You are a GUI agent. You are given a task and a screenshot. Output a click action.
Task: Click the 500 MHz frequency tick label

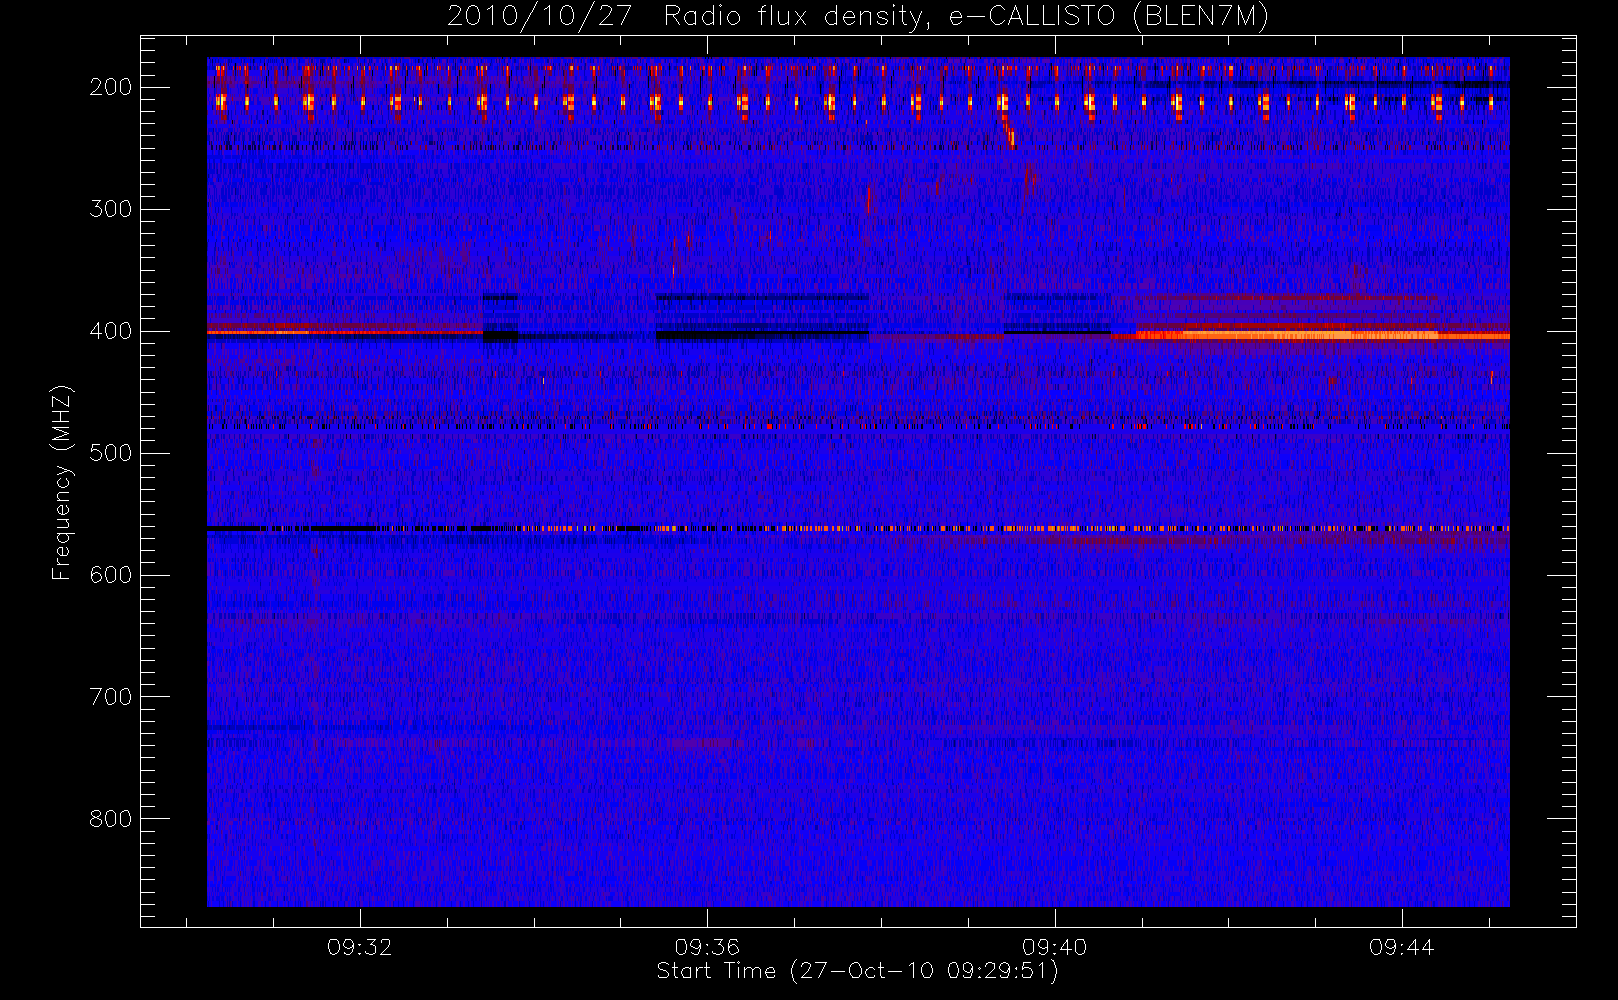[111, 453]
